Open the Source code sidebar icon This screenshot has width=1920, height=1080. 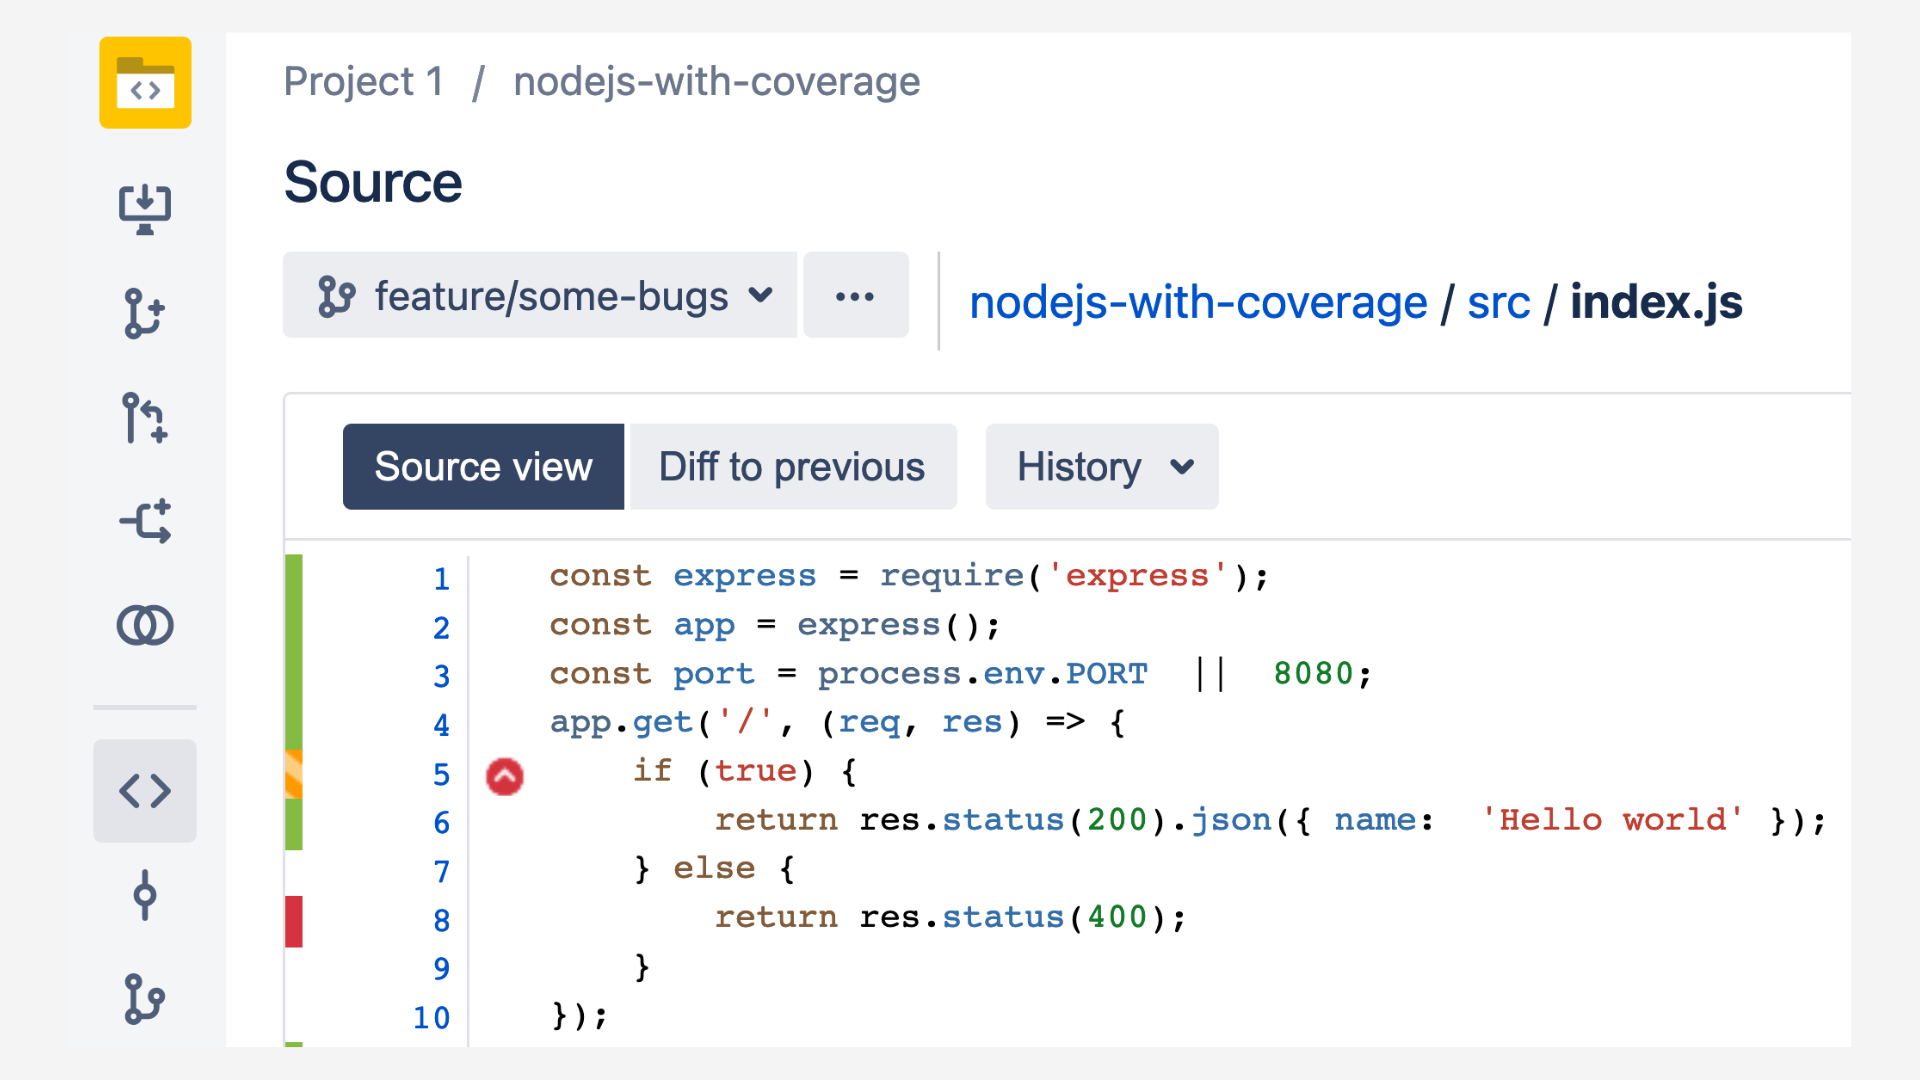(145, 791)
